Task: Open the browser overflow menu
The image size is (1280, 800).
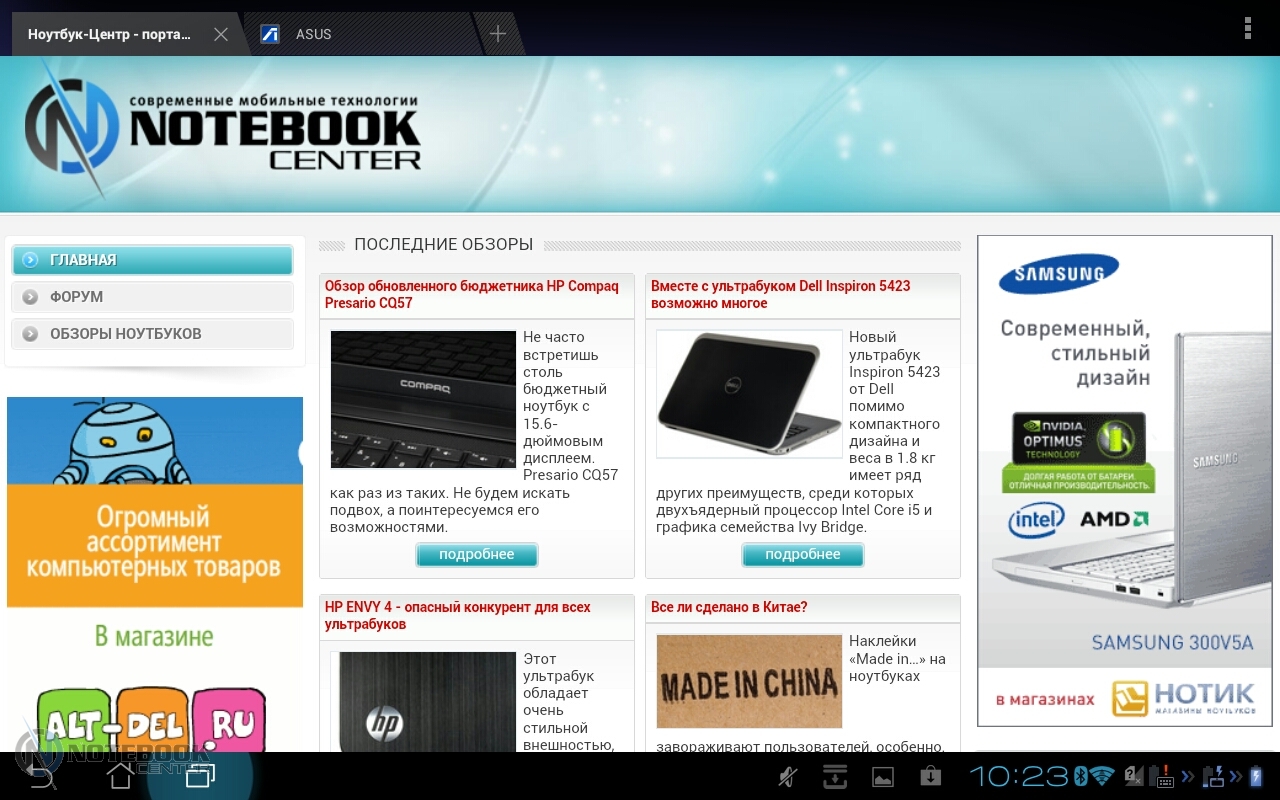Action: click(x=1247, y=29)
